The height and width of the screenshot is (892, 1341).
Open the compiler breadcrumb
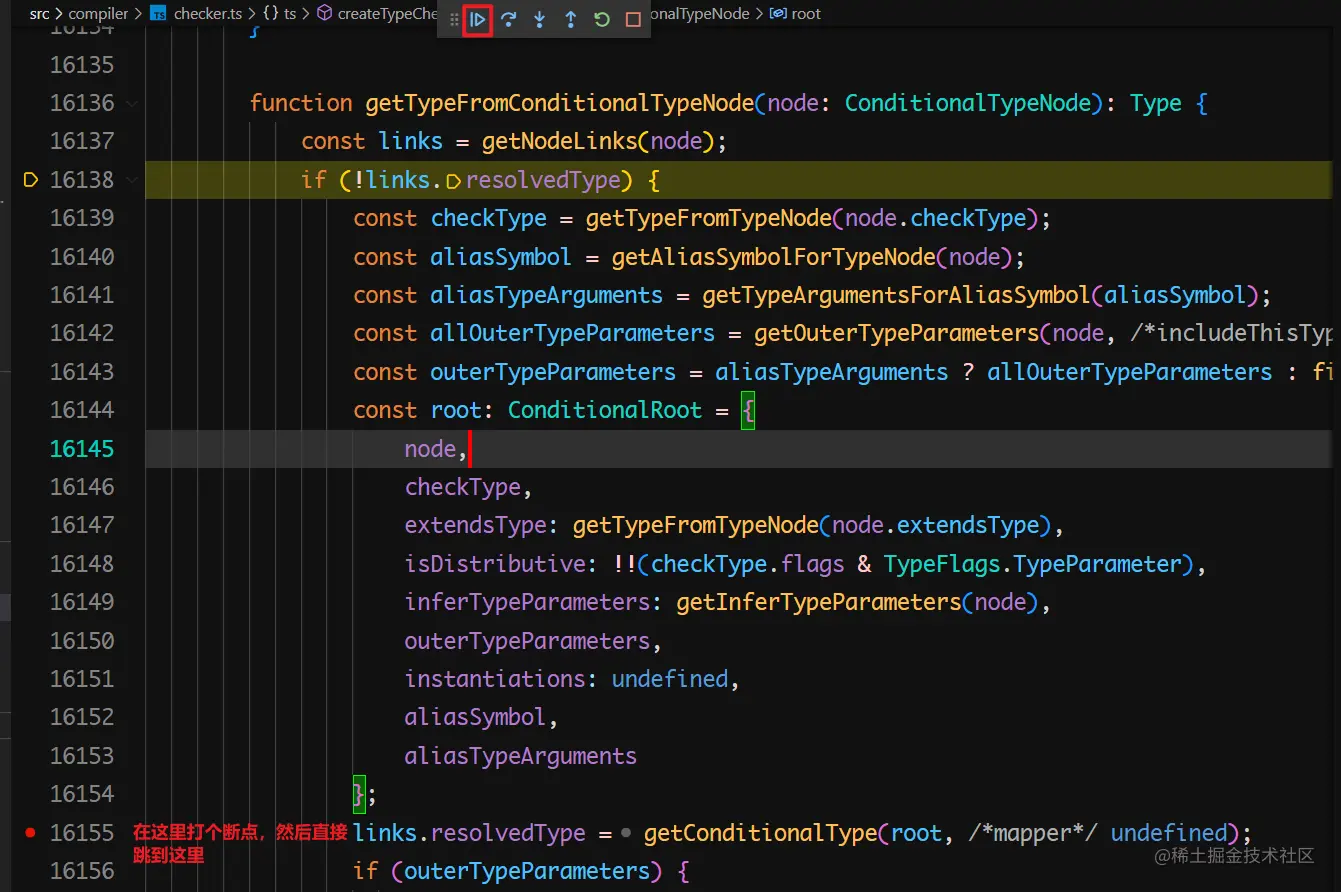point(99,14)
